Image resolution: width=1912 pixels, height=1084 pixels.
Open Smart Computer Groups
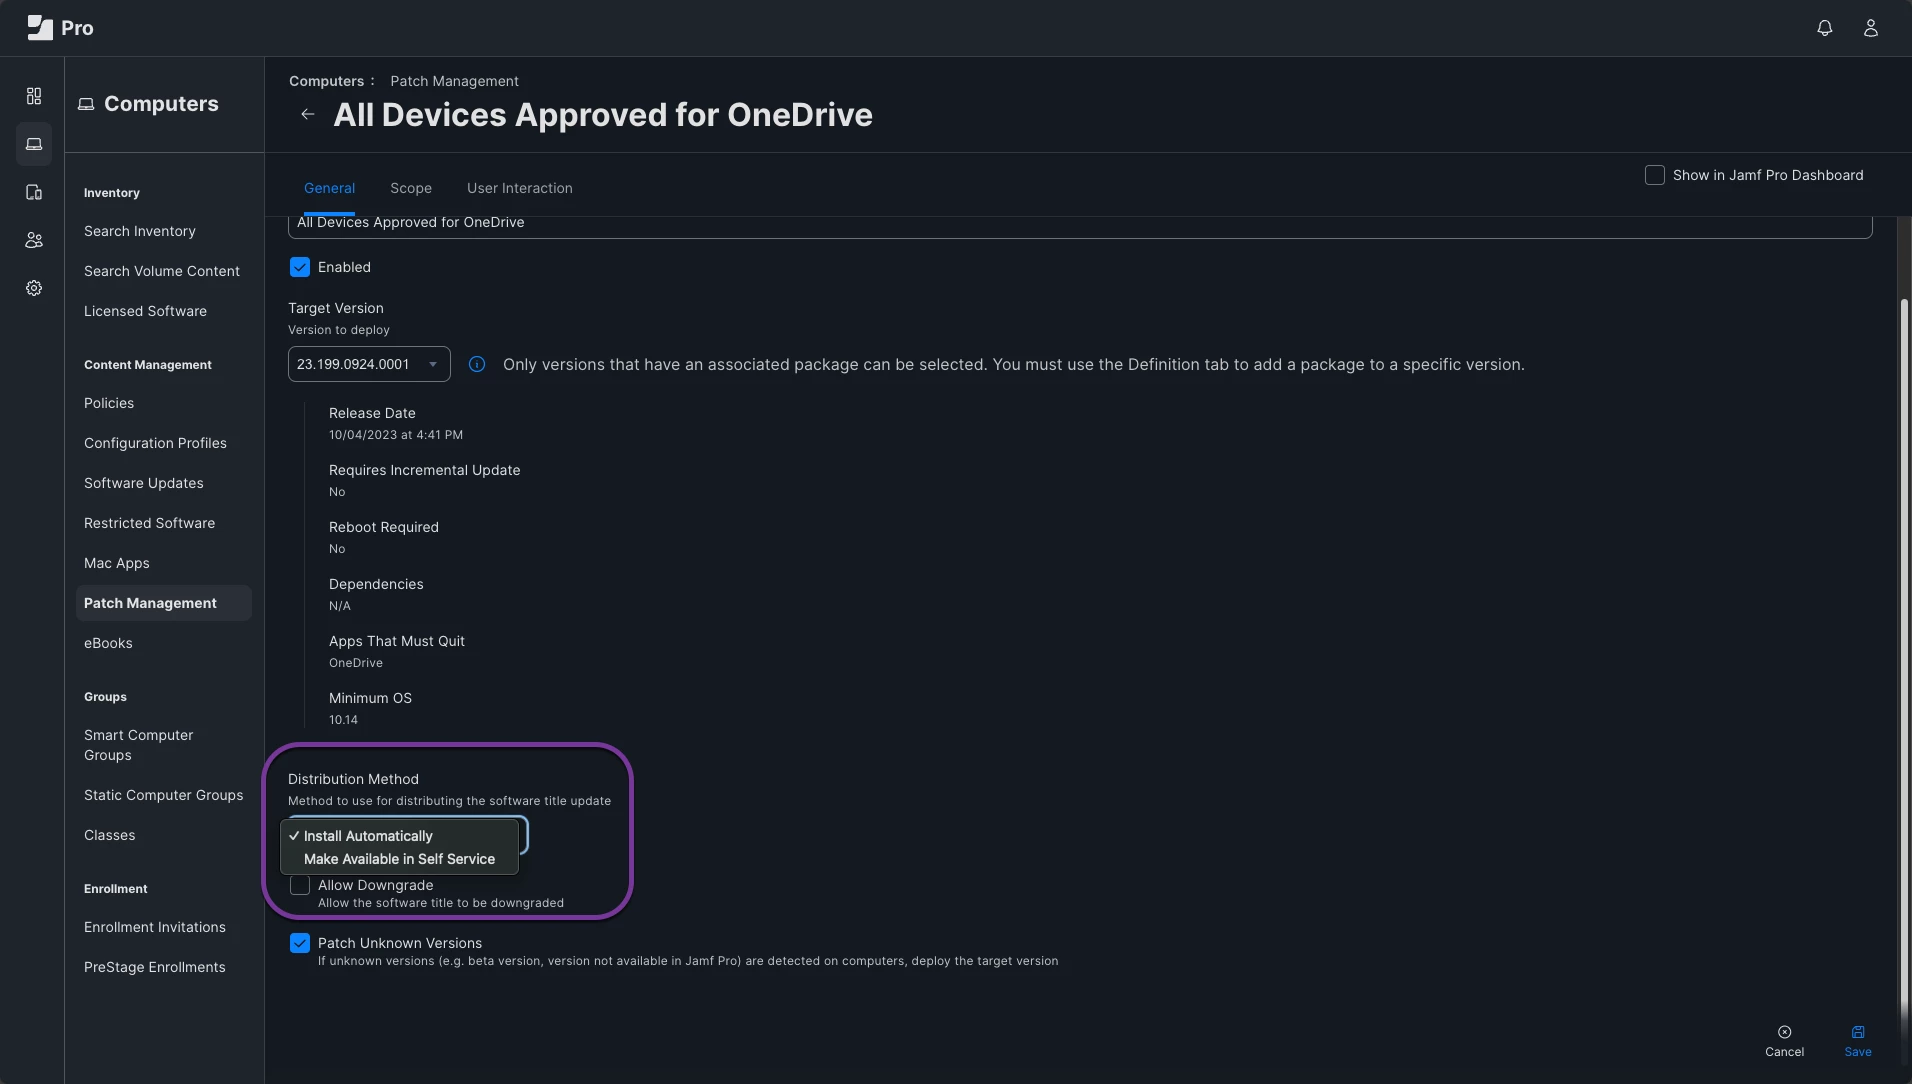point(139,745)
